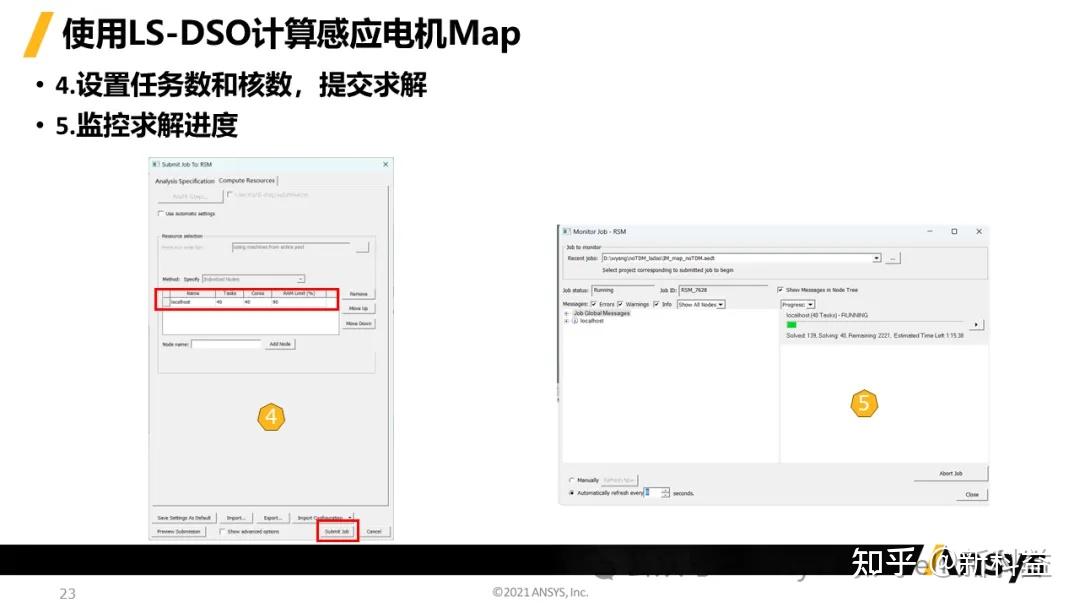Click the Move Up button
The height and width of the screenshot is (608, 1080).
tap(358, 308)
